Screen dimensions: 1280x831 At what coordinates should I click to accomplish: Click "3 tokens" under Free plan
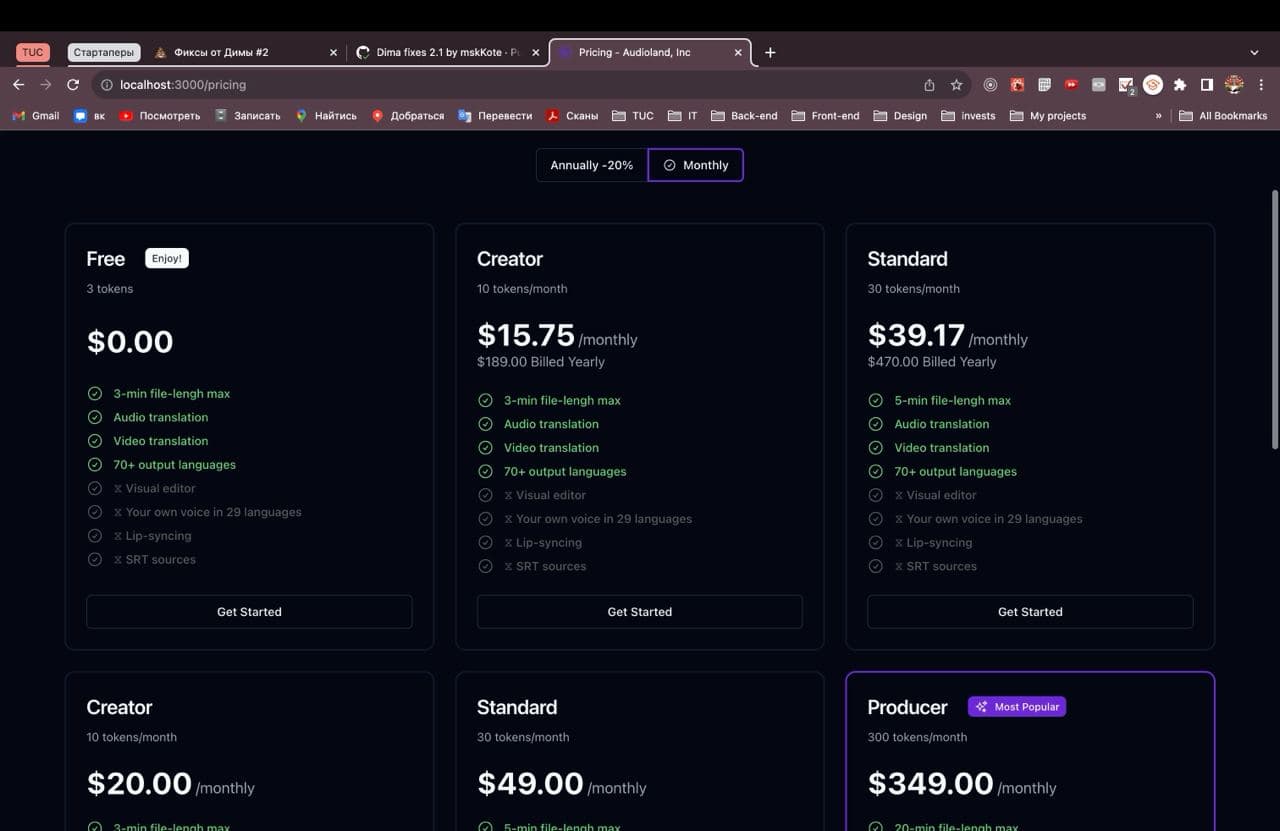coord(109,289)
